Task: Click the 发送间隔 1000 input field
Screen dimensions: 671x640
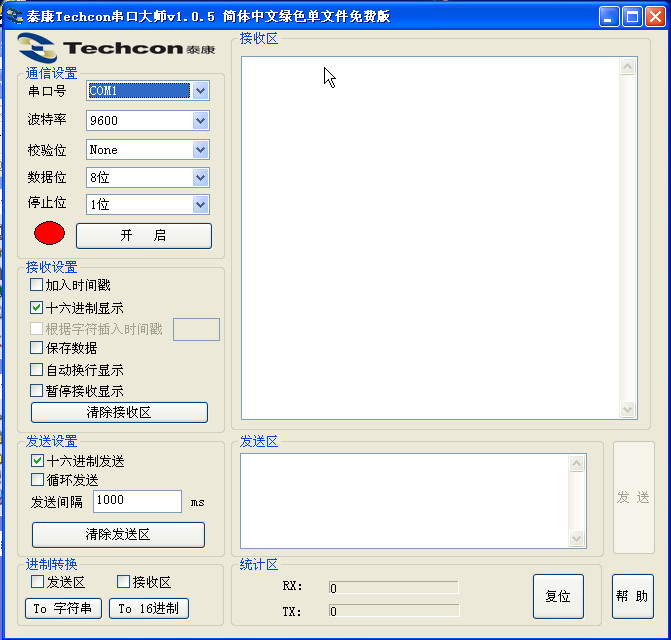Action: tap(137, 501)
